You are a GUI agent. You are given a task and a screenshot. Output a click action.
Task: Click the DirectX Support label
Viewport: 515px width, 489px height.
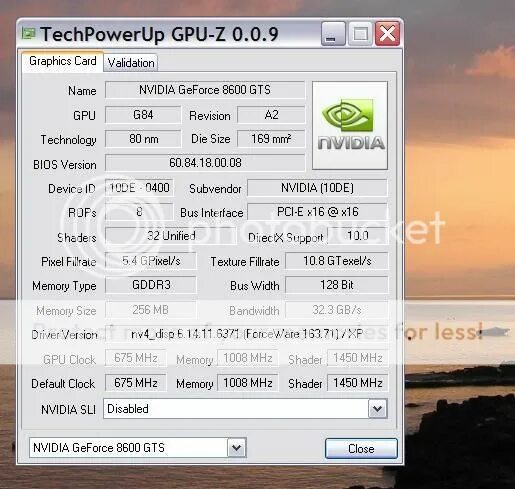(x=286, y=238)
